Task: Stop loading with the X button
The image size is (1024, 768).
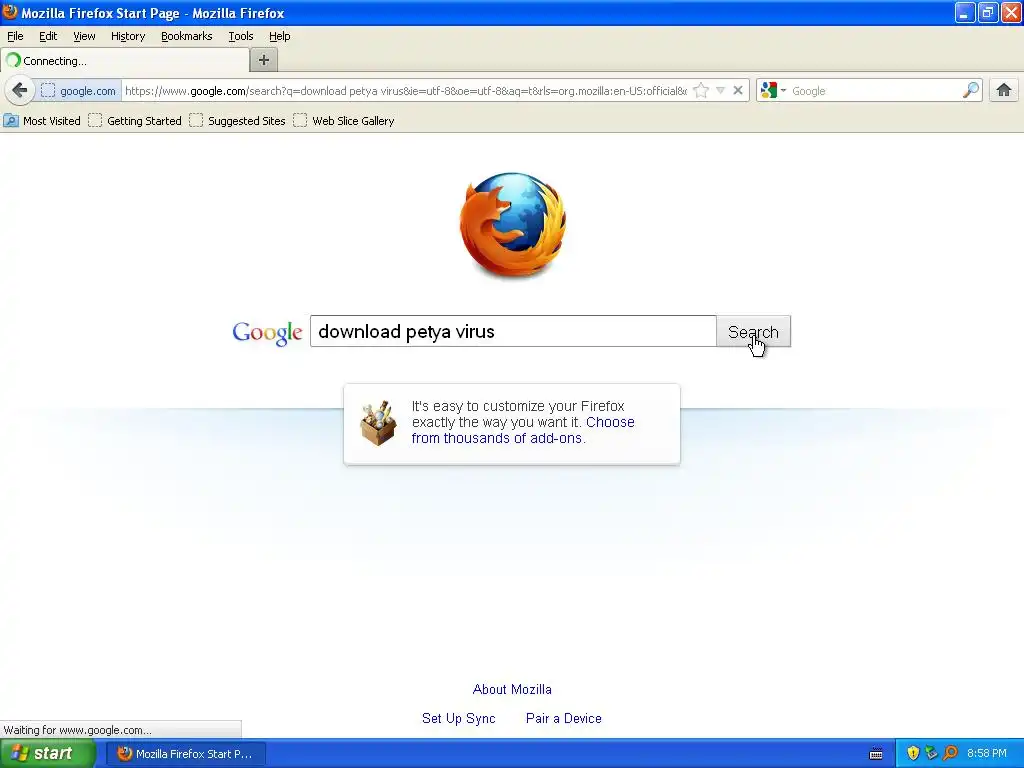Action: click(738, 90)
